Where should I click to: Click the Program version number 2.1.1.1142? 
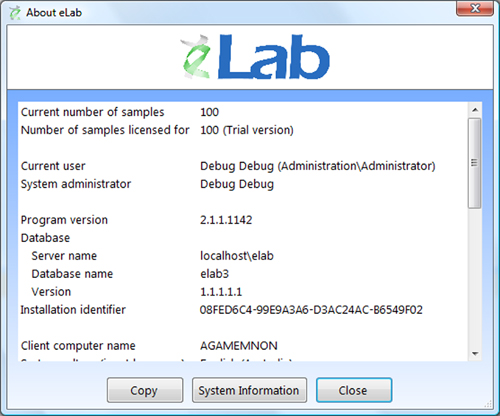click(226, 220)
